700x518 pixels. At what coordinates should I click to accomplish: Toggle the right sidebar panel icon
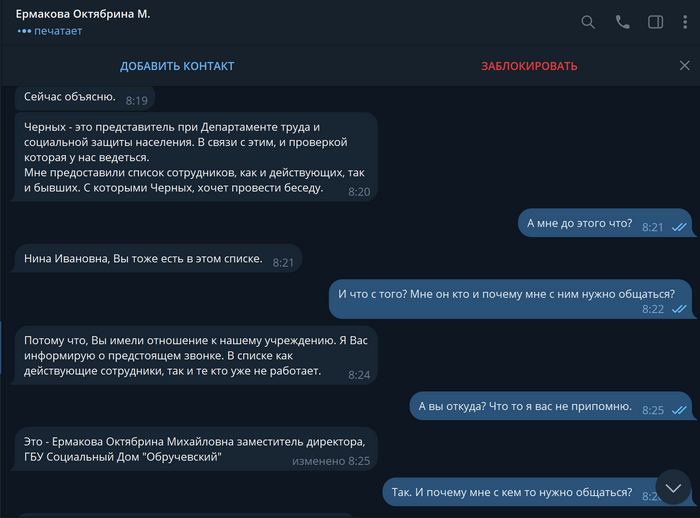pos(656,22)
